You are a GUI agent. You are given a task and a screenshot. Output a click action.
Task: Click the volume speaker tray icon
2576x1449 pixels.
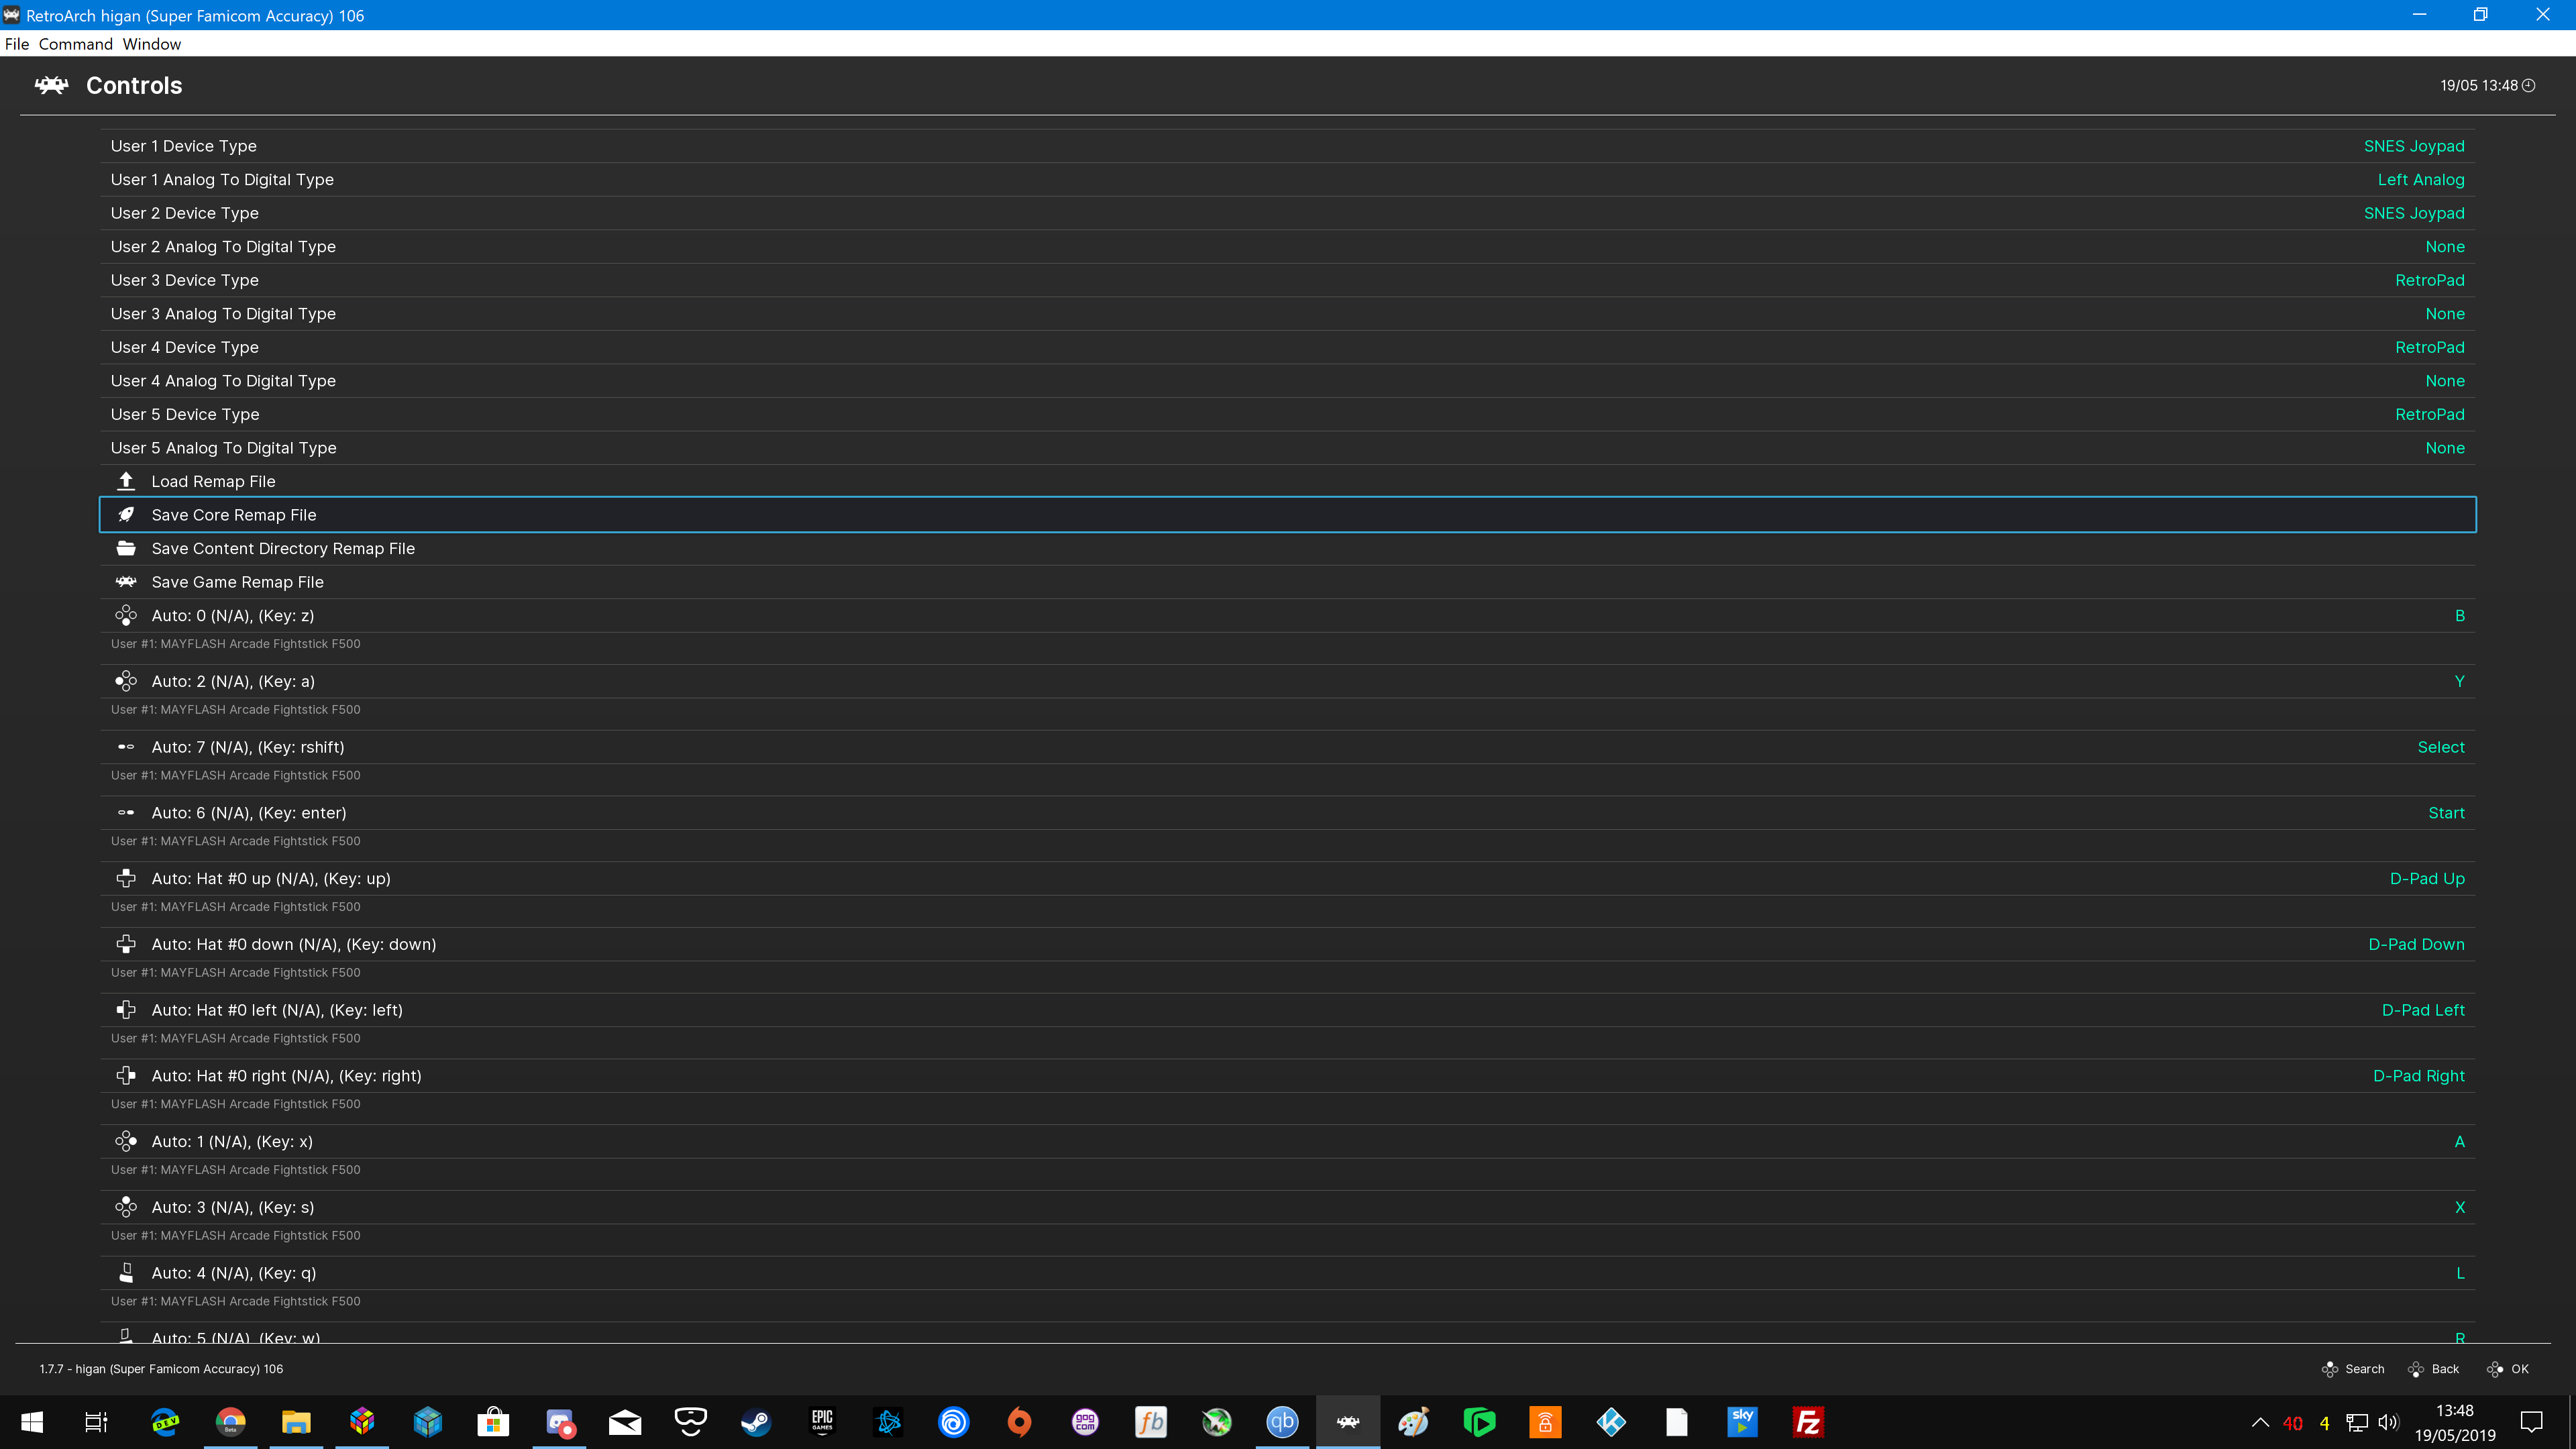[2389, 1422]
